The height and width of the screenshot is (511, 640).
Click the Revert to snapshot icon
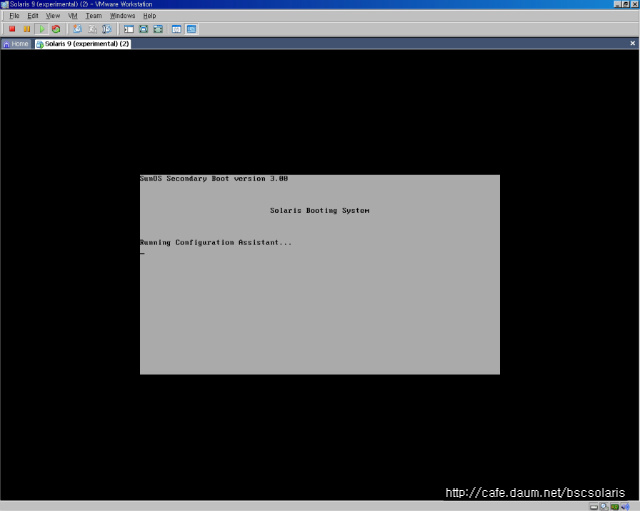click(93, 29)
